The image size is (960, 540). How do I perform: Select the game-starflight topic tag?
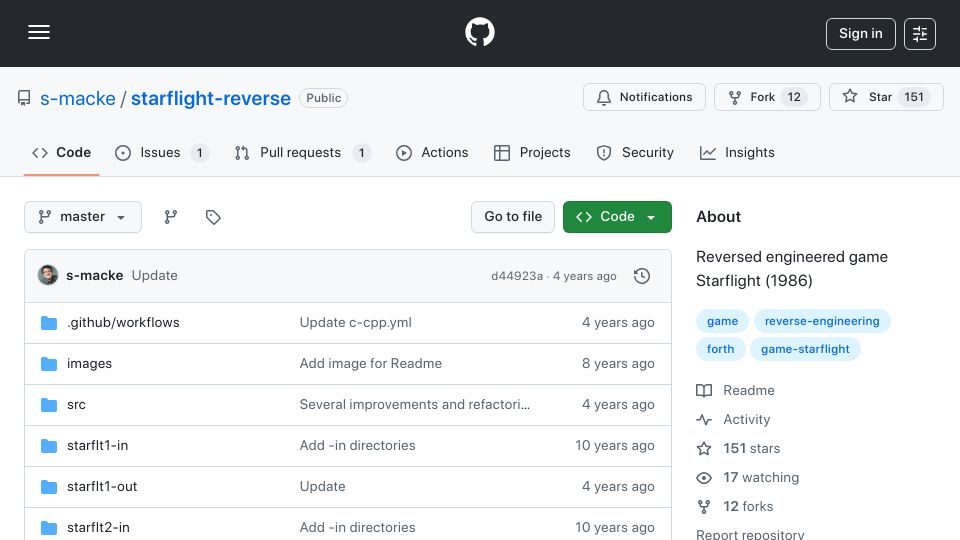[x=805, y=349]
